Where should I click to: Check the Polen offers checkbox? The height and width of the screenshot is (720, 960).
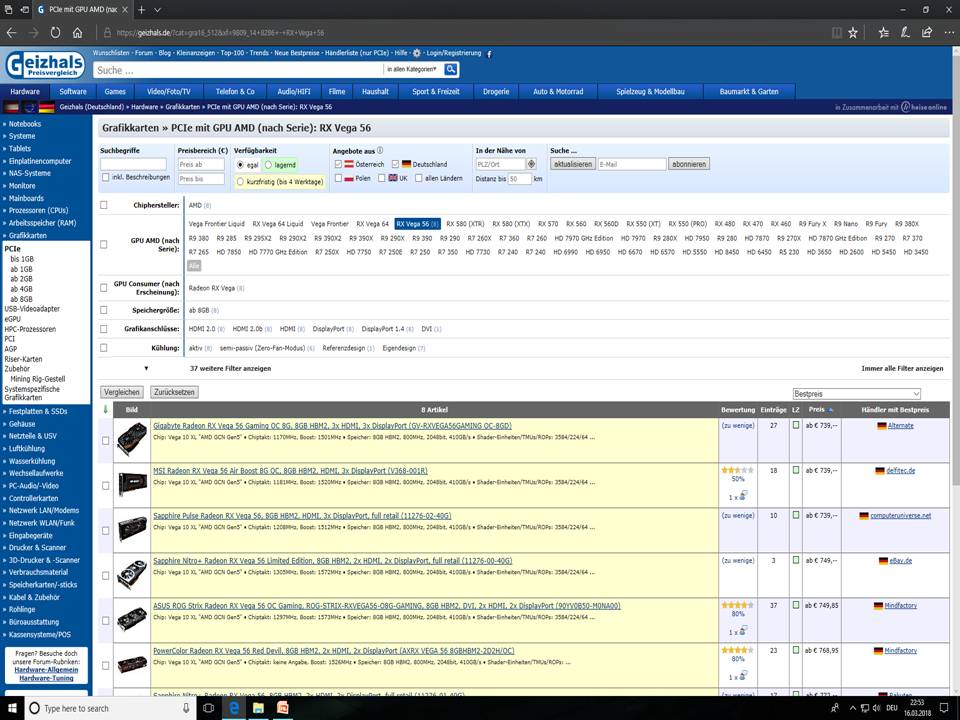coord(338,178)
